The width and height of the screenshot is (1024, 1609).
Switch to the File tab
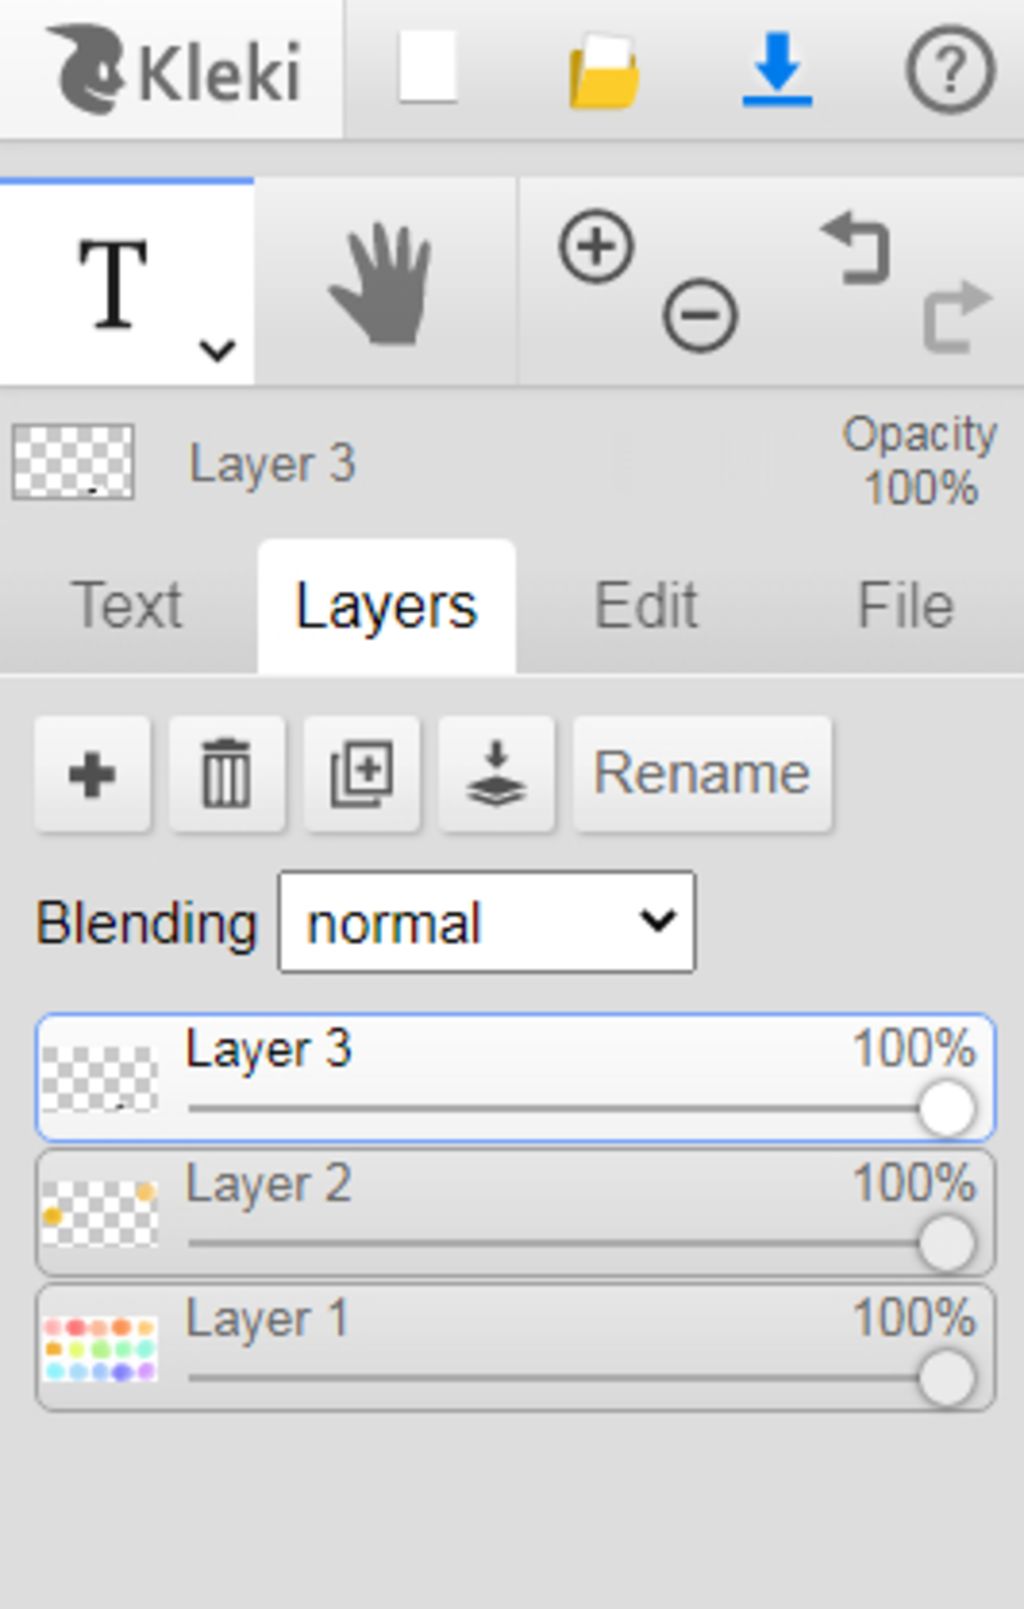pyautogui.click(x=905, y=606)
